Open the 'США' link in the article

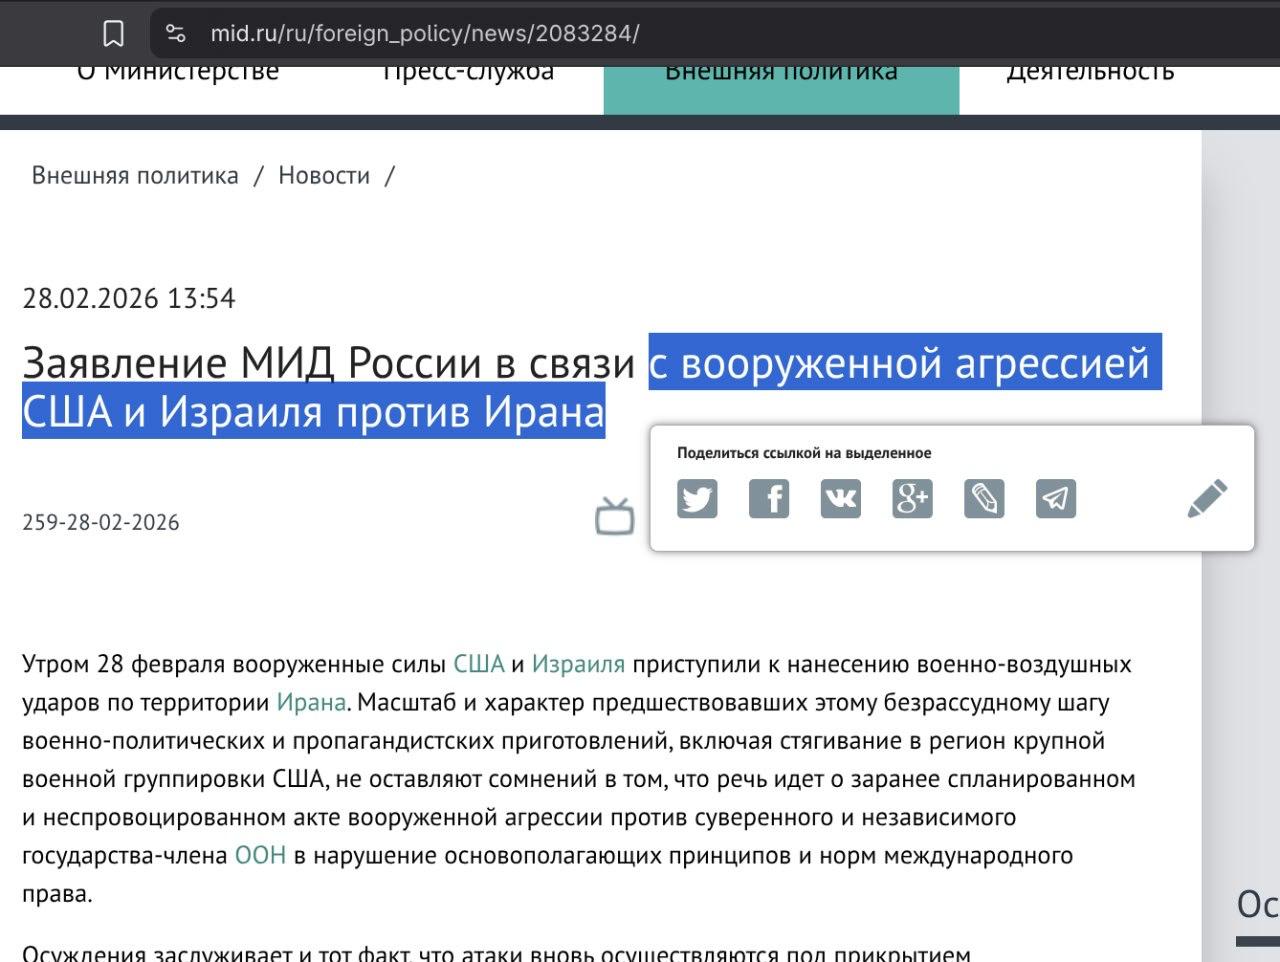click(x=479, y=664)
